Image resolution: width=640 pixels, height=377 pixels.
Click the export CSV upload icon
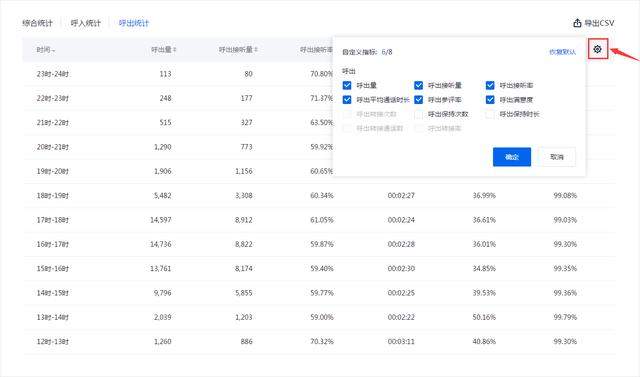(x=577, y=23)
